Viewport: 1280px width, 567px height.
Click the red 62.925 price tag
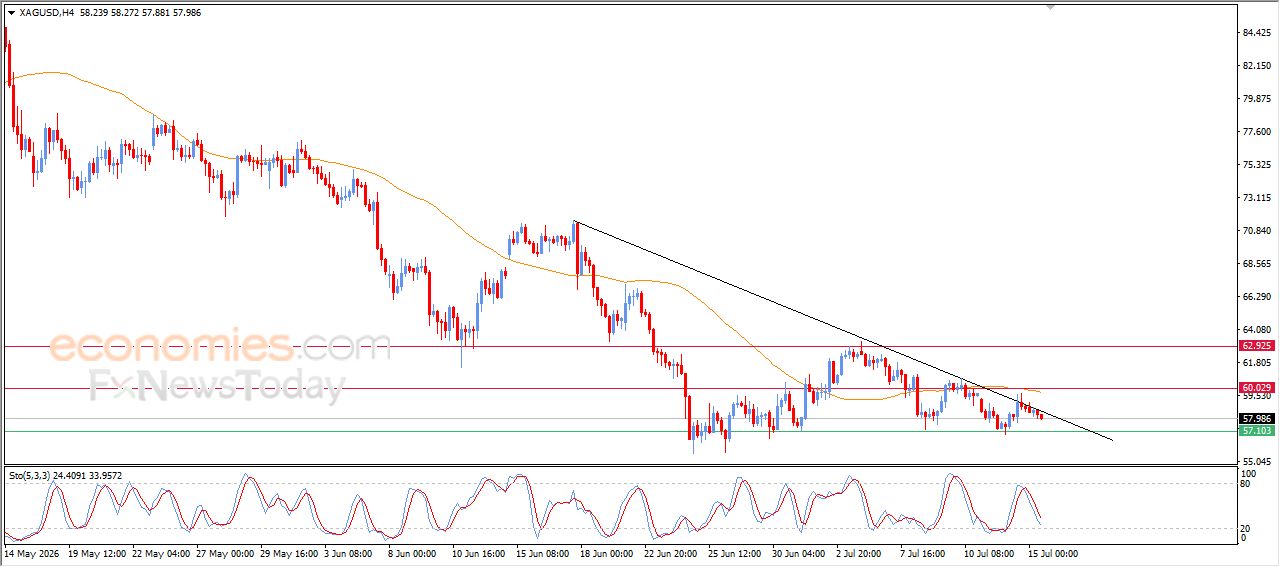[1256, 346]
